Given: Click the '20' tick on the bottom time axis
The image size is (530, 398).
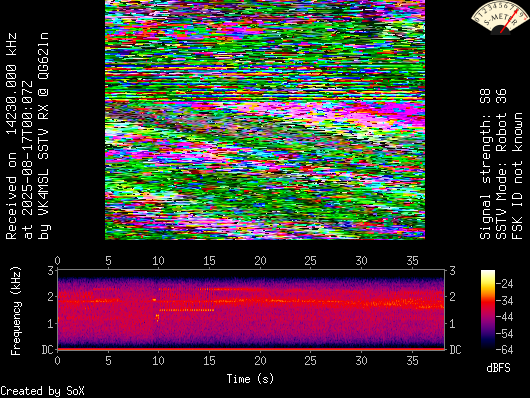Looking at the screenshot, I should click(260, 360).
